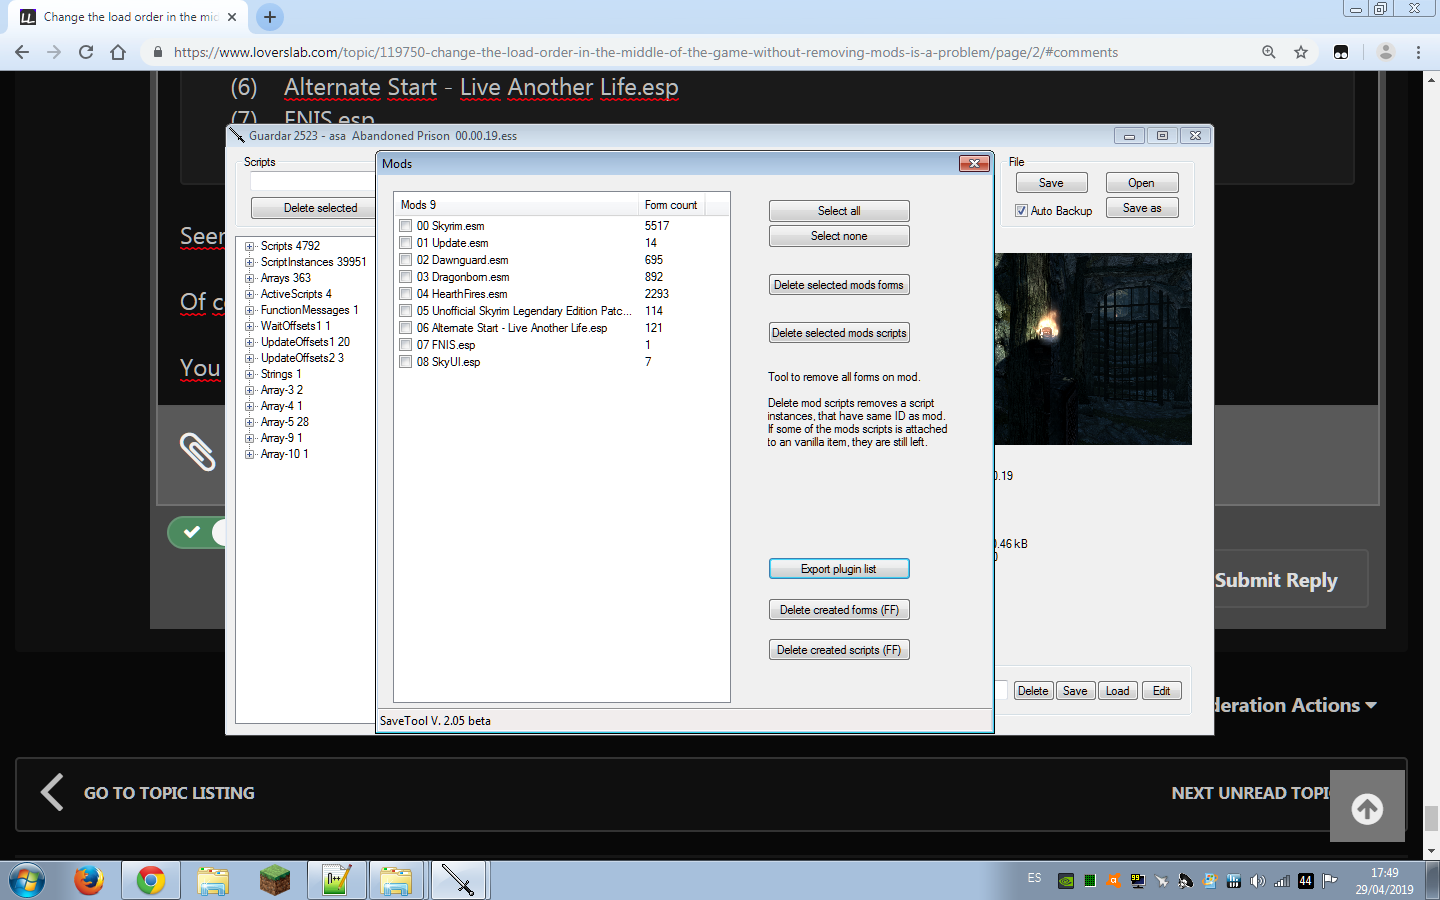Expand the Array-5 28 tree node
1440x900 pixels.
(x=250, y=422)
